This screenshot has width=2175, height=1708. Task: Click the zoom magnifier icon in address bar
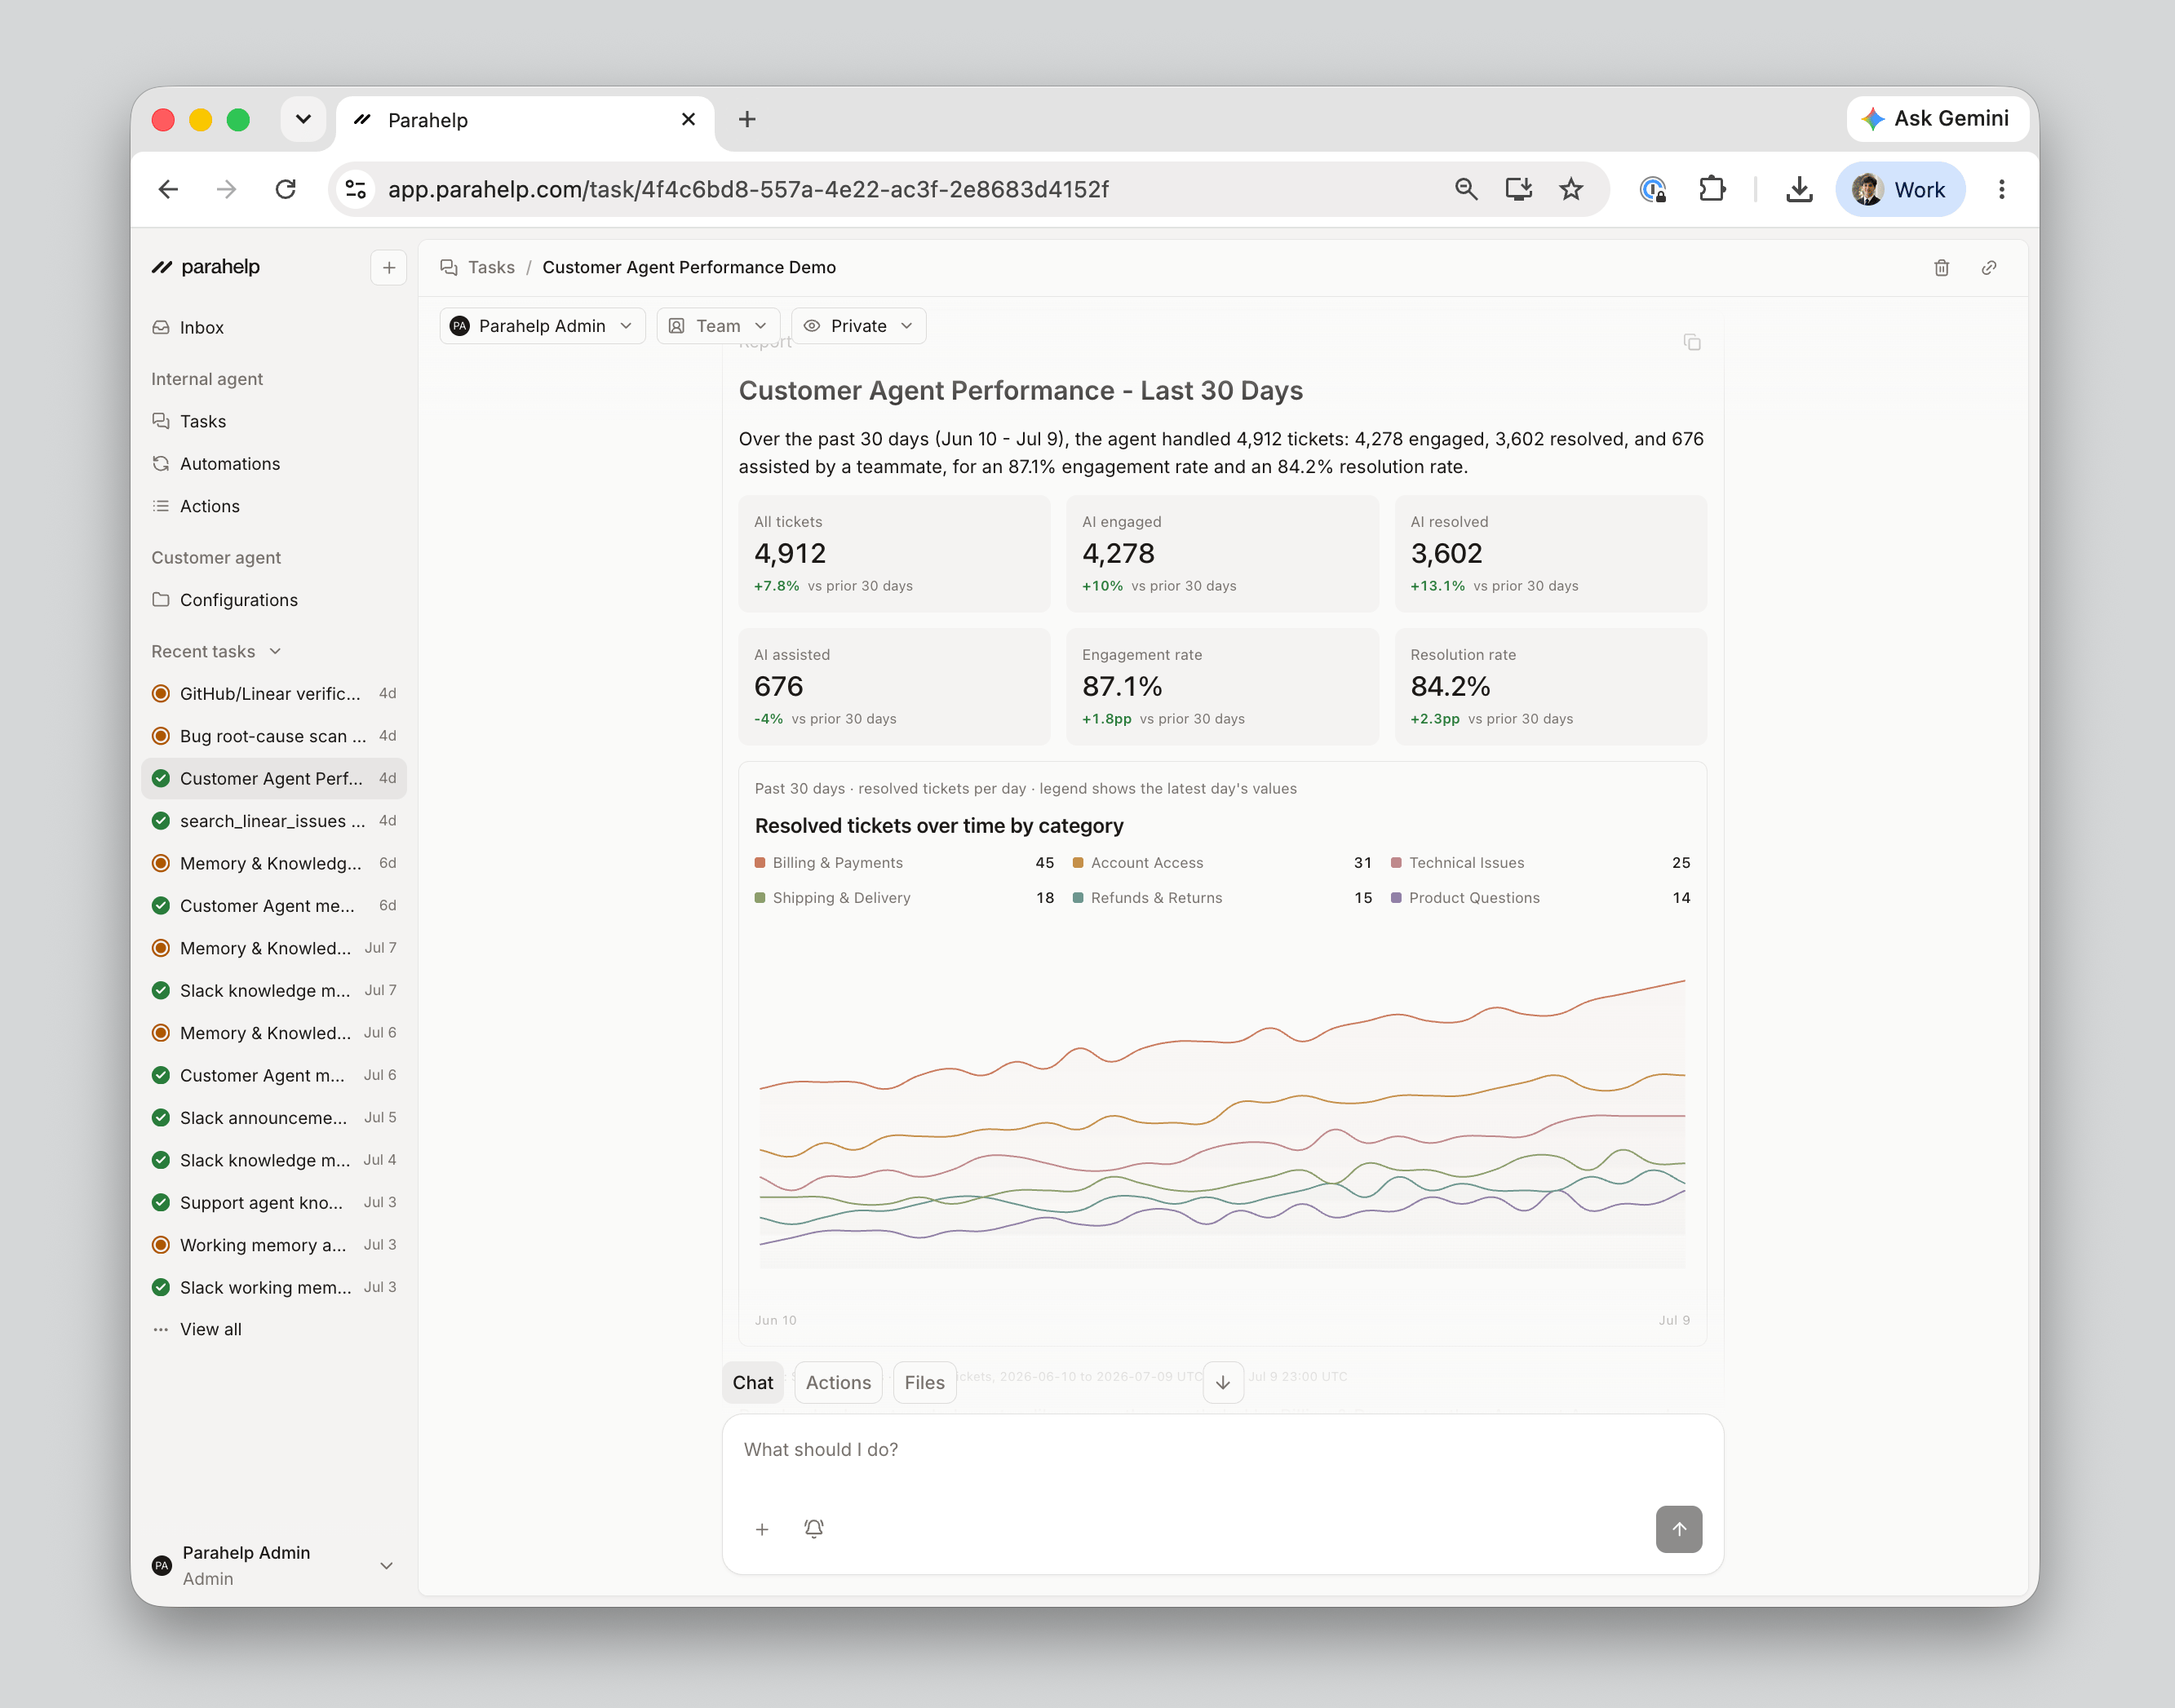(x=1466, y=189)
